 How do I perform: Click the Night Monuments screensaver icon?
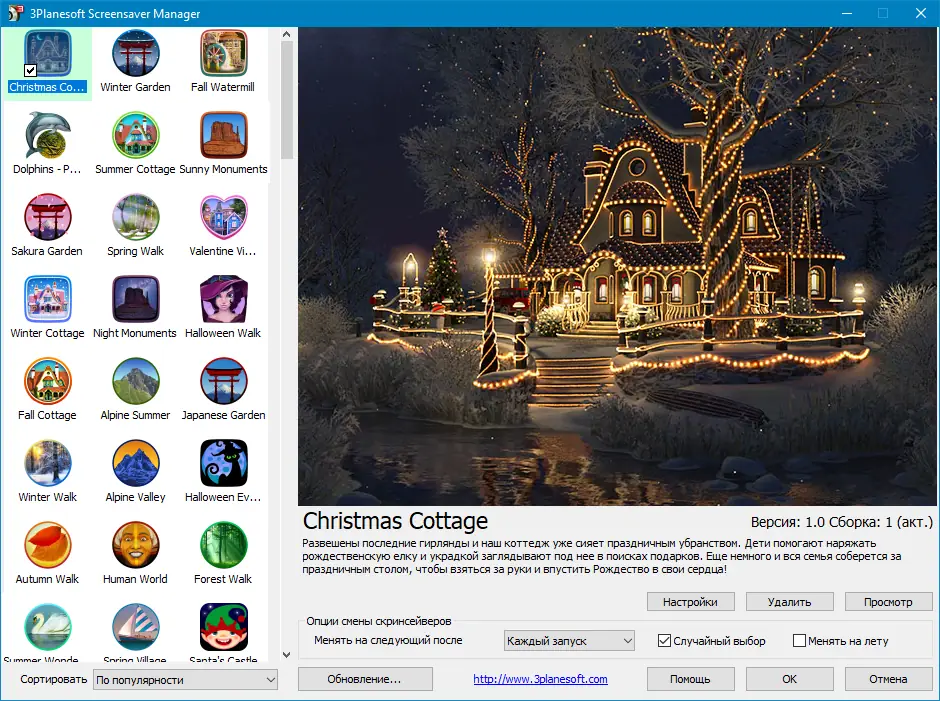coord(135,299)
